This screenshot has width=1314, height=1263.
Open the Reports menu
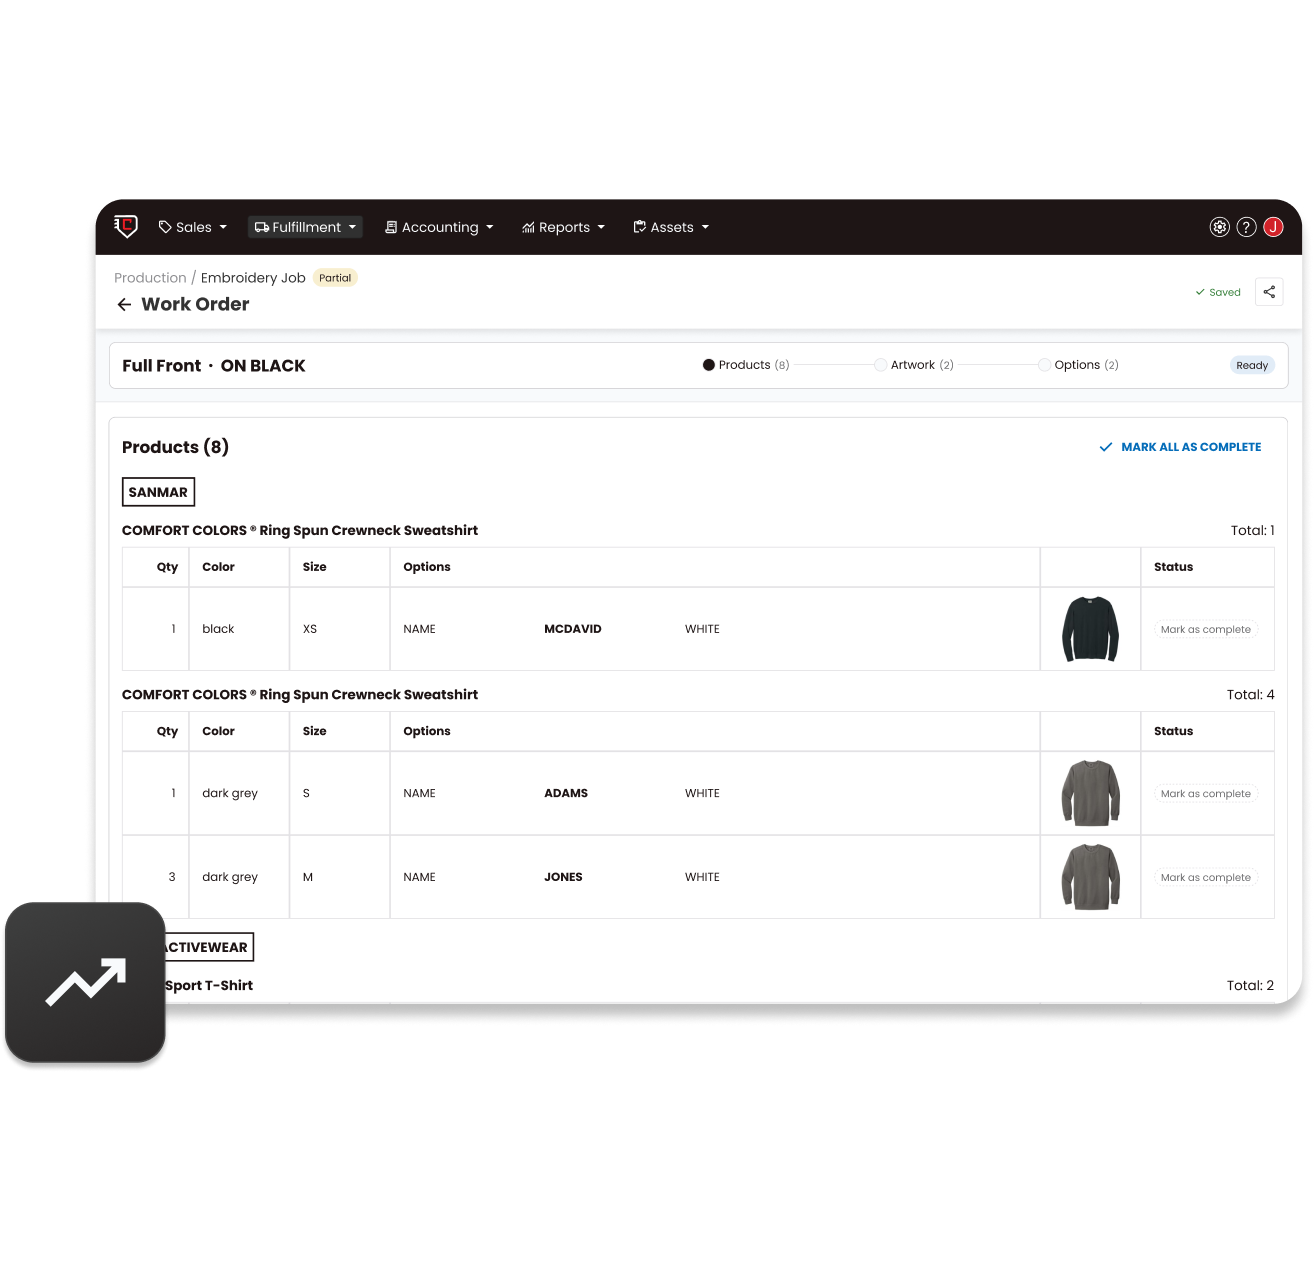[563, 227]
